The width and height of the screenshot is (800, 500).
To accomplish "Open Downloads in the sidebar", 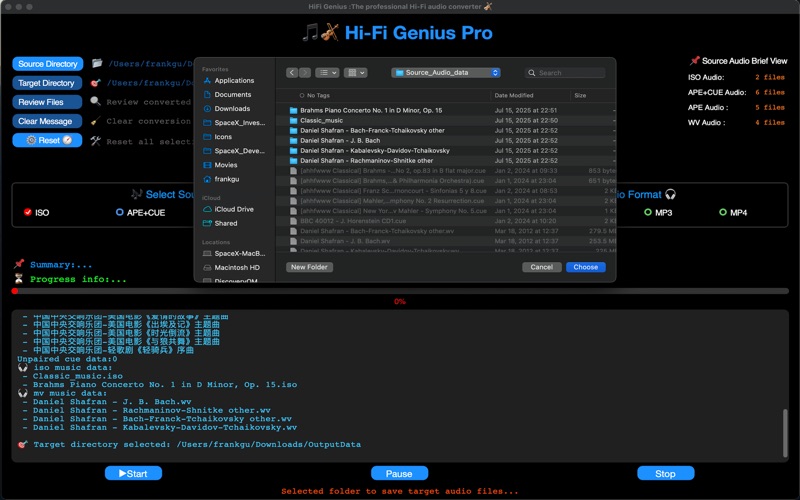I will tap(232, 109).
